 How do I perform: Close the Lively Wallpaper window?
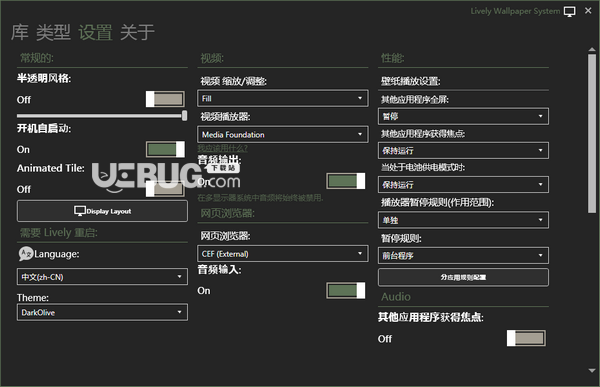588,11
